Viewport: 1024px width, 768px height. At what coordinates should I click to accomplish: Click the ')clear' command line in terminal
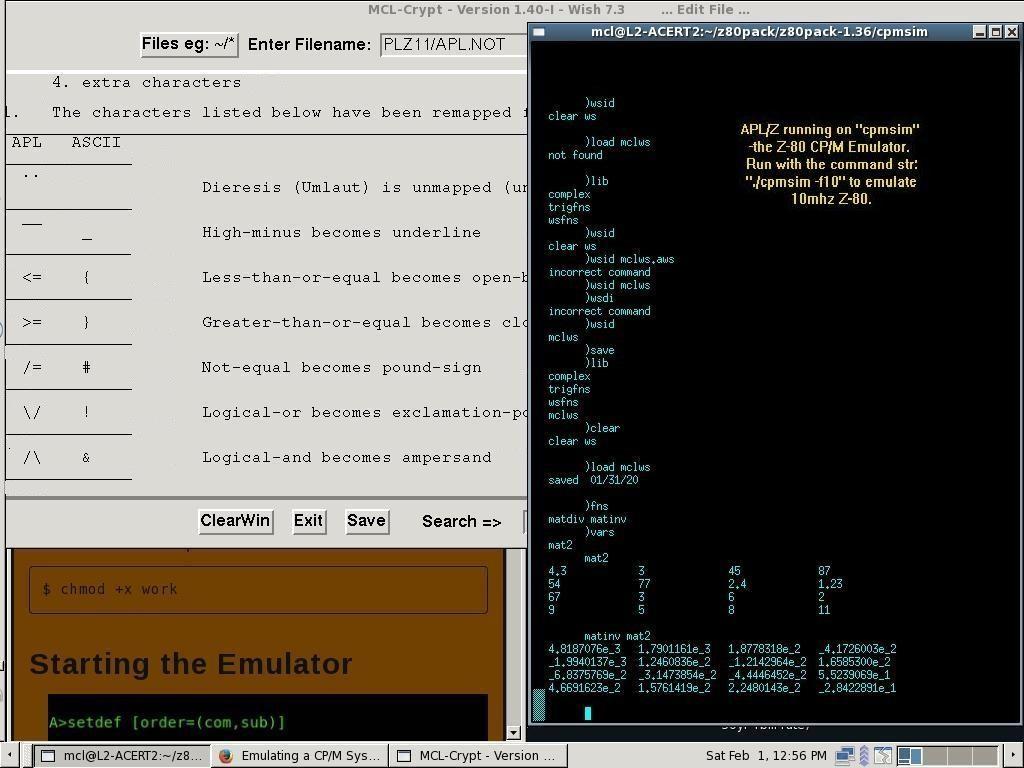[x=602, y=428]
